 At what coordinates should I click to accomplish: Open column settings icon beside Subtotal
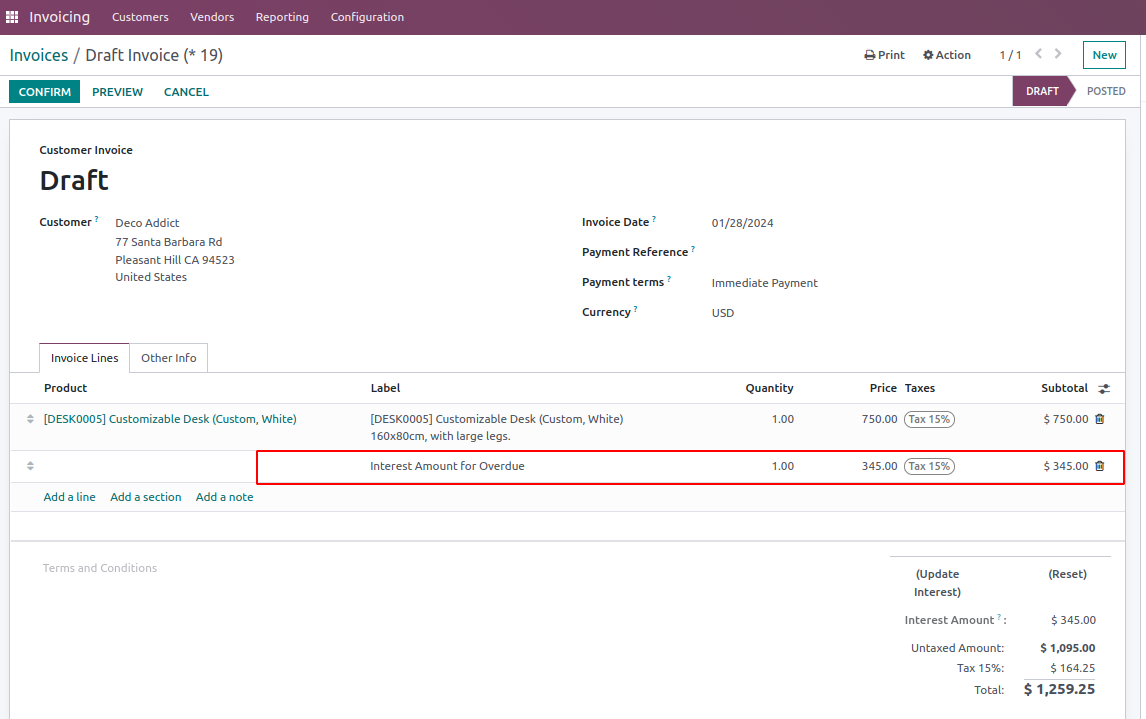(x=1104, y=388)
